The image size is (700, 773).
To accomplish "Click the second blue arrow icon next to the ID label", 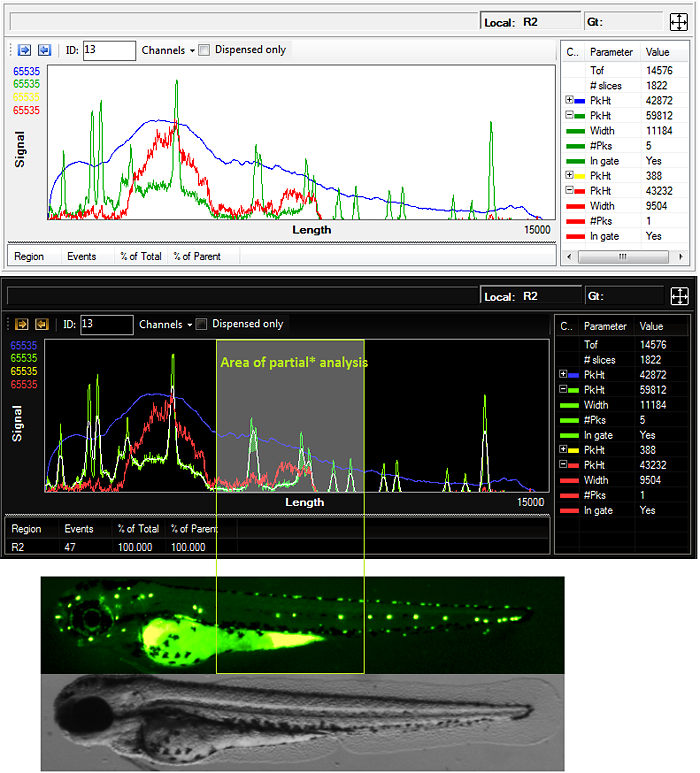I will 44,50.
